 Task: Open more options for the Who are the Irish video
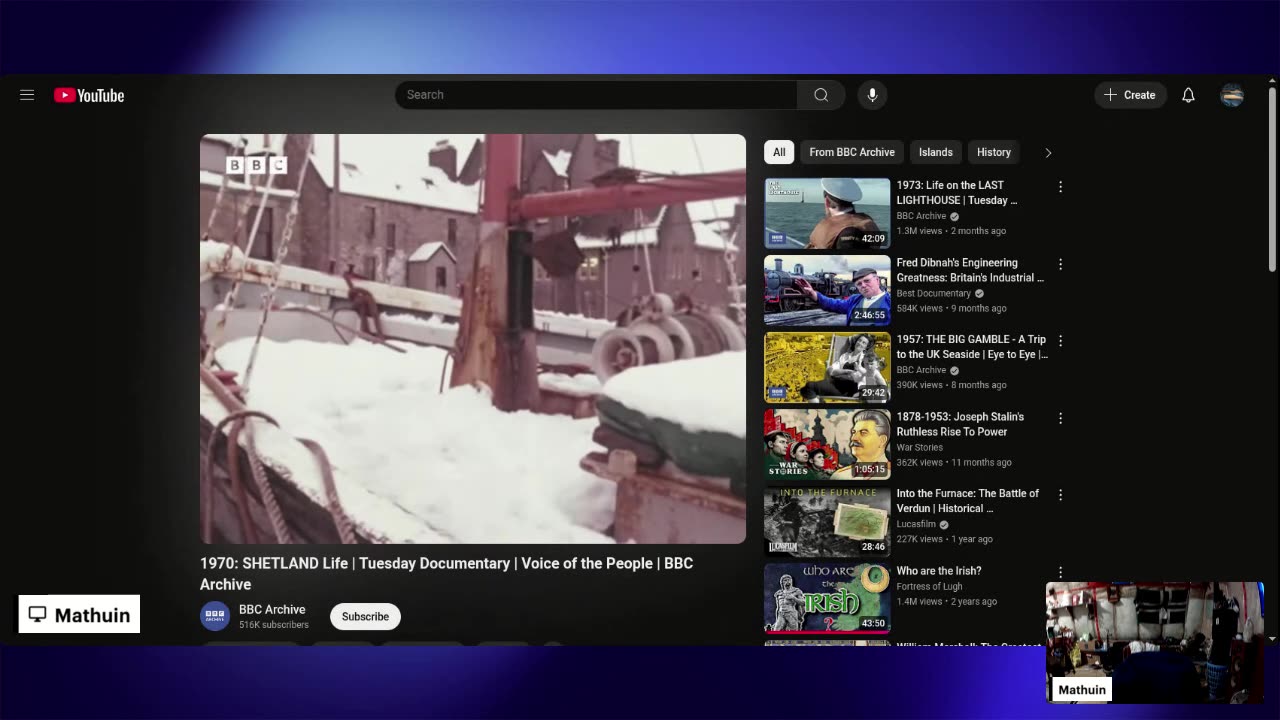coord(1060,572)
